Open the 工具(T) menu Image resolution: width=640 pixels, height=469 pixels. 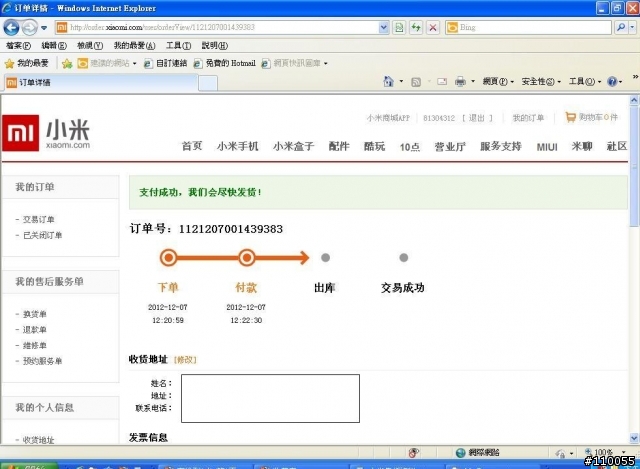178,45
